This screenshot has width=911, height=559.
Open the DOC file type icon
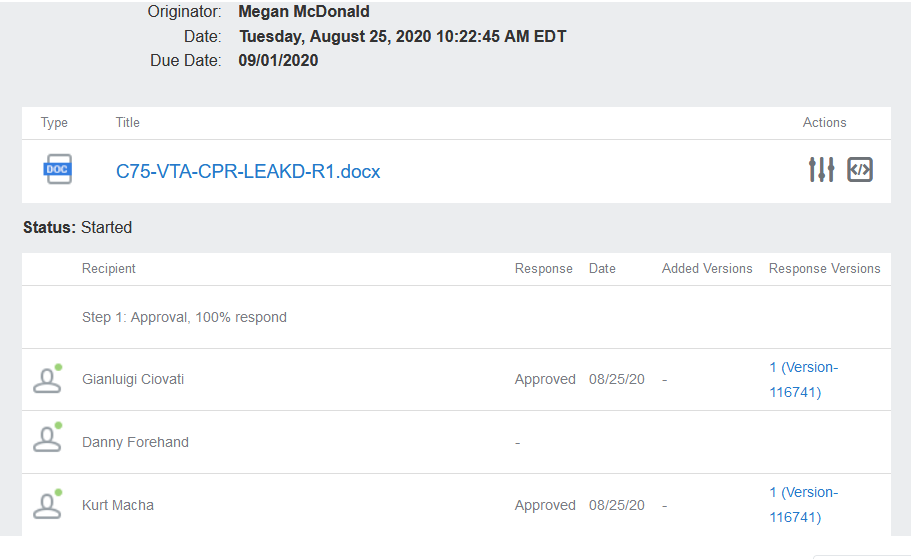tap(58, 169)
